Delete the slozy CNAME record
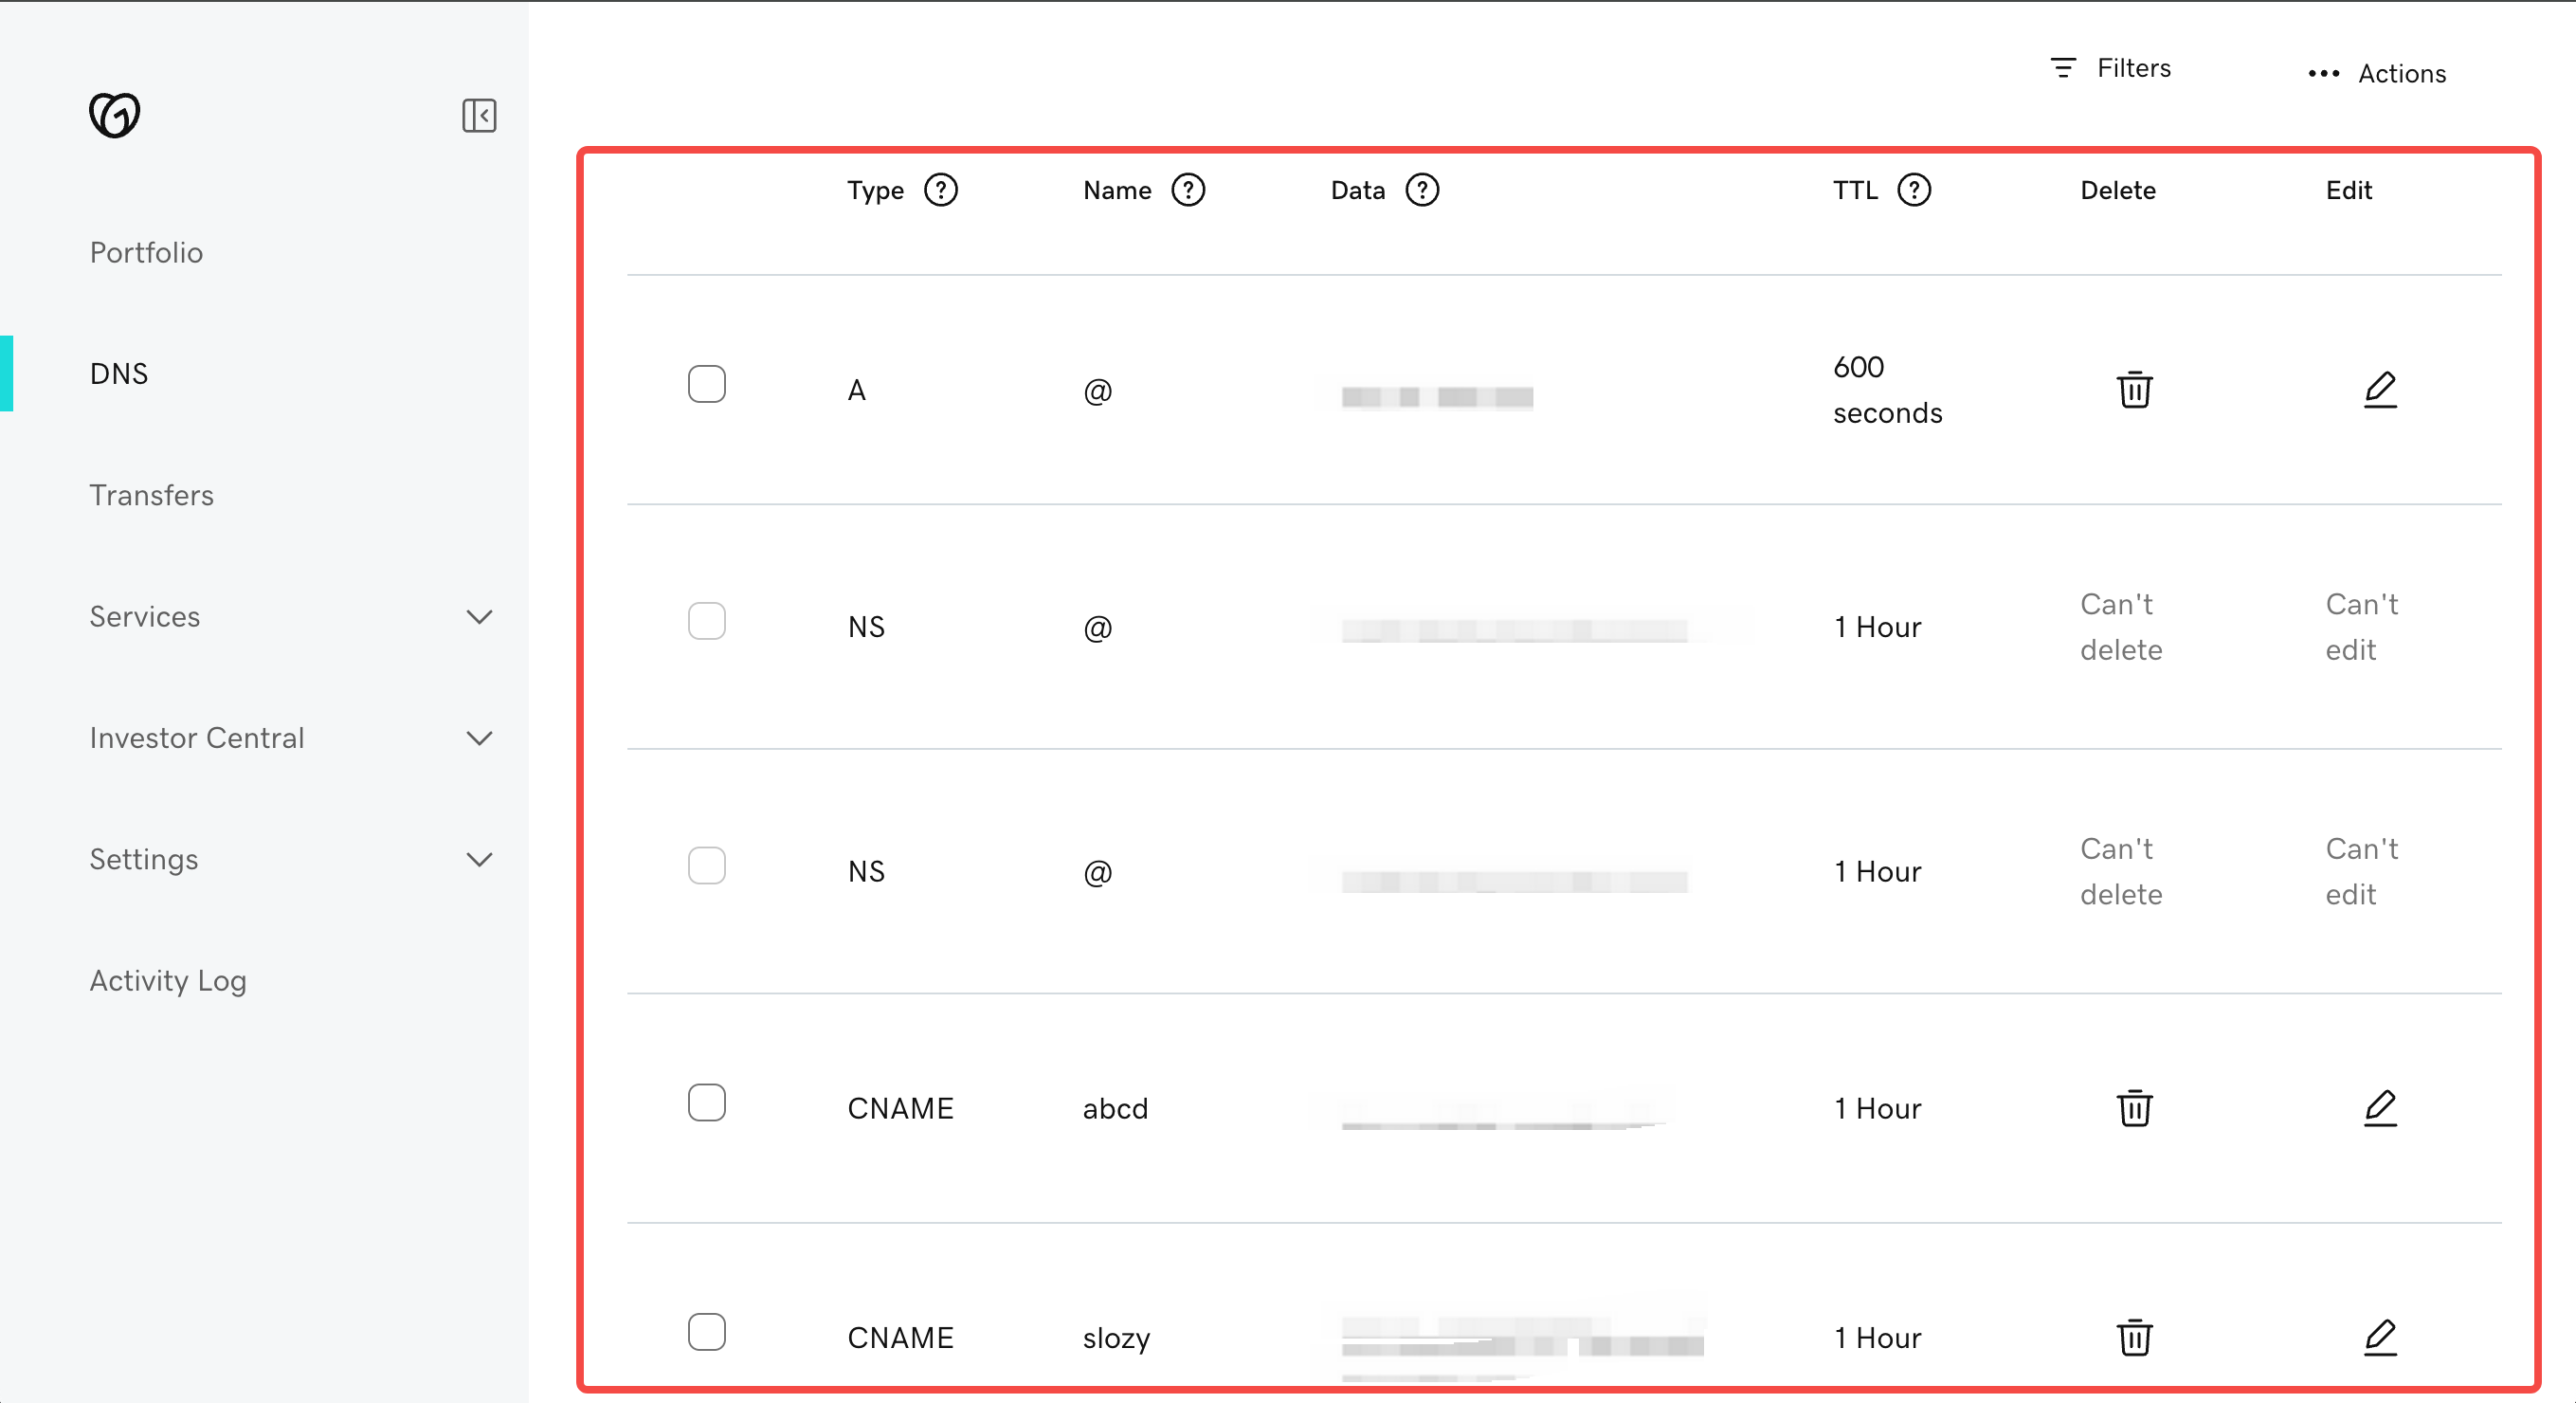This screenshot has height=1403, width=2576. (2133, 1336)
